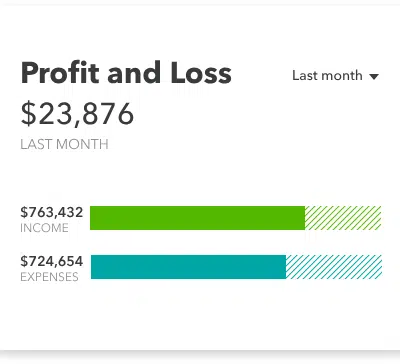Click the empty card area below expenses bar
This screenshot has height=364, width=400.
point(200,313)
